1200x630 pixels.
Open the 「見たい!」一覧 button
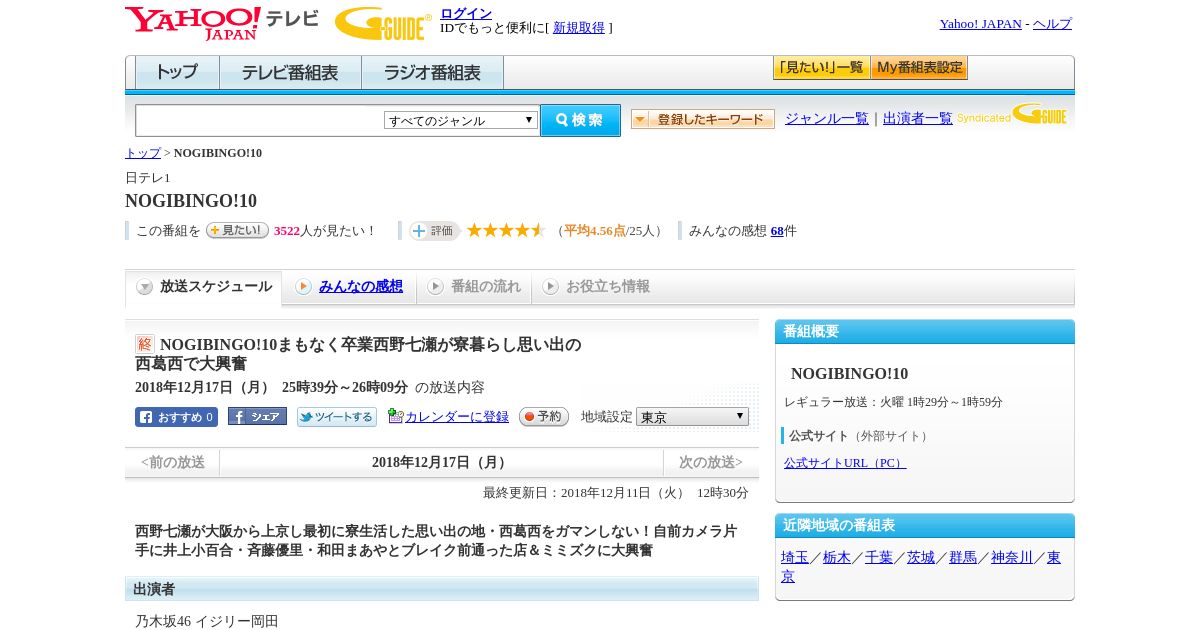point(821,68)
